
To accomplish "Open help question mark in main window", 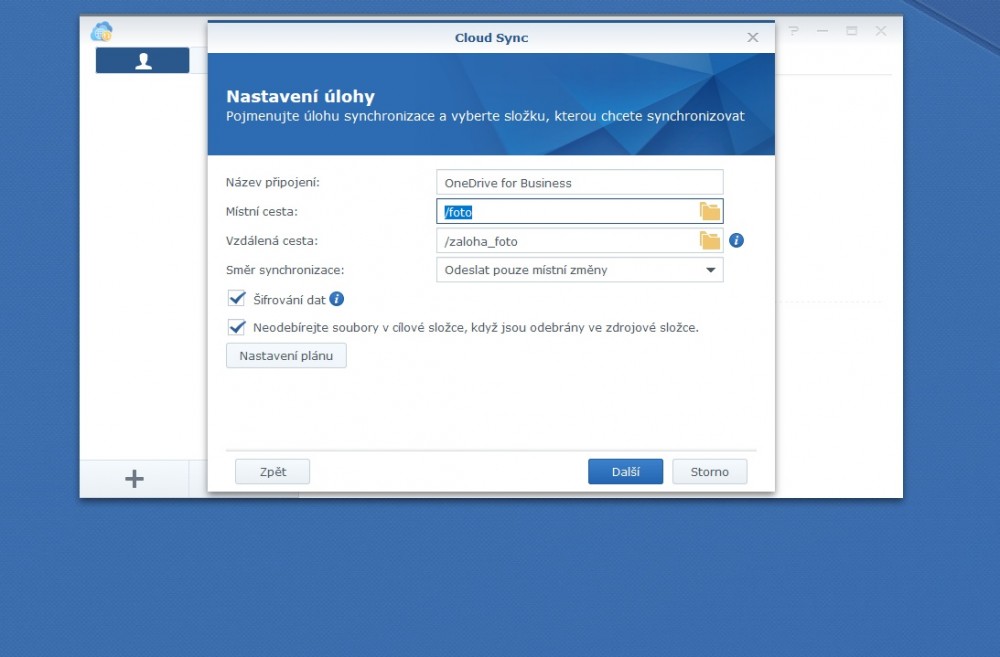I will tap(794, 31).
